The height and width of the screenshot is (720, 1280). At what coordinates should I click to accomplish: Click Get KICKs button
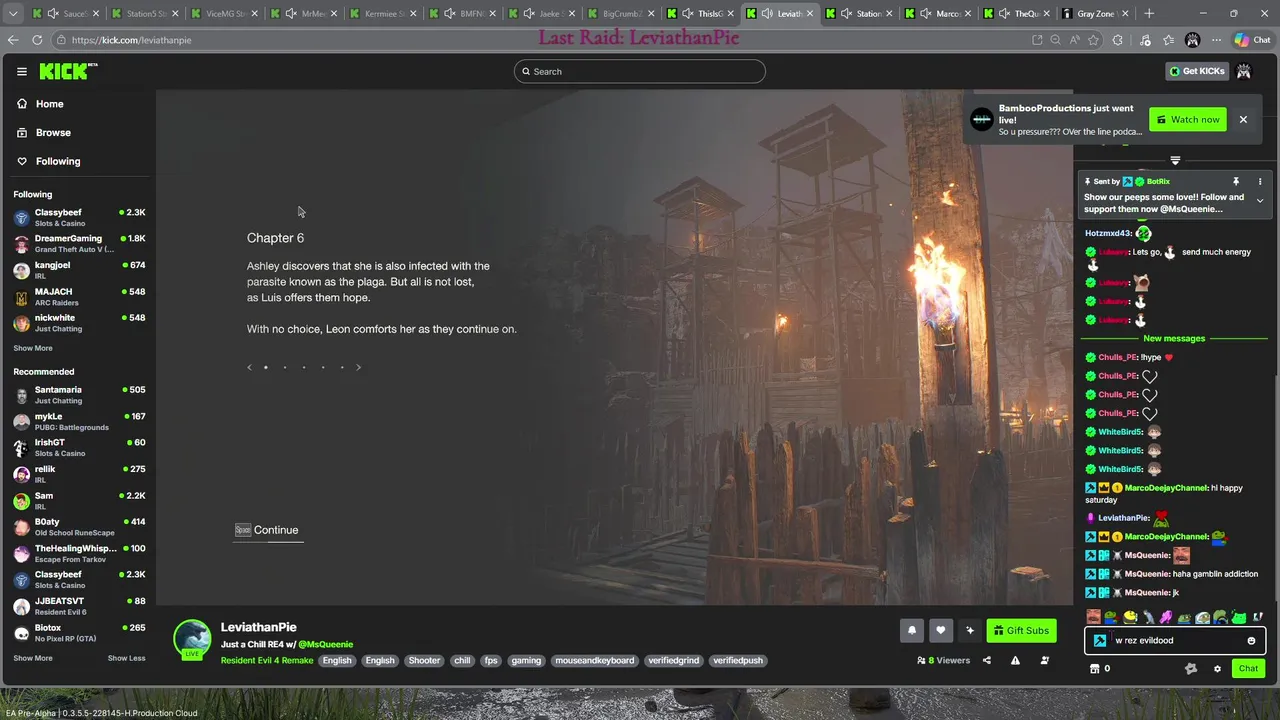(1197, 71)
